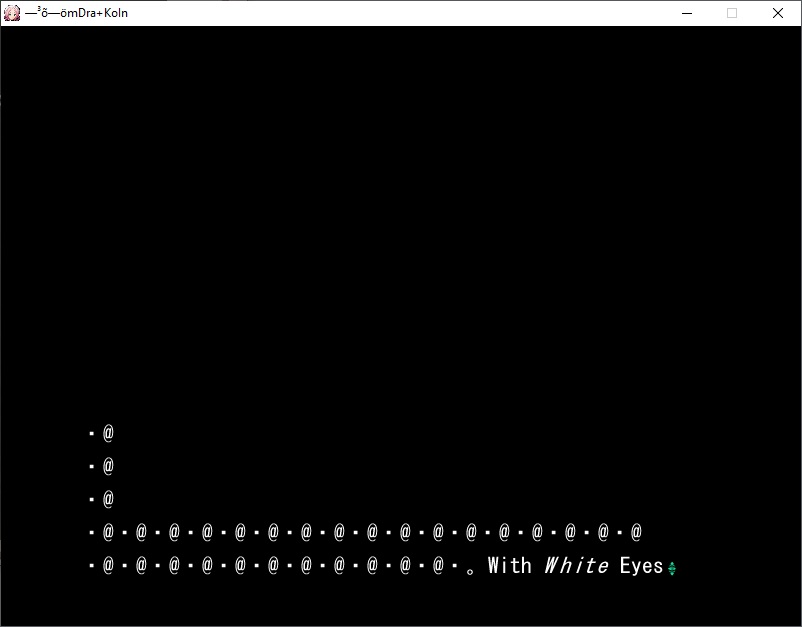Click the empty title bar space

click(x=400, y=13)
